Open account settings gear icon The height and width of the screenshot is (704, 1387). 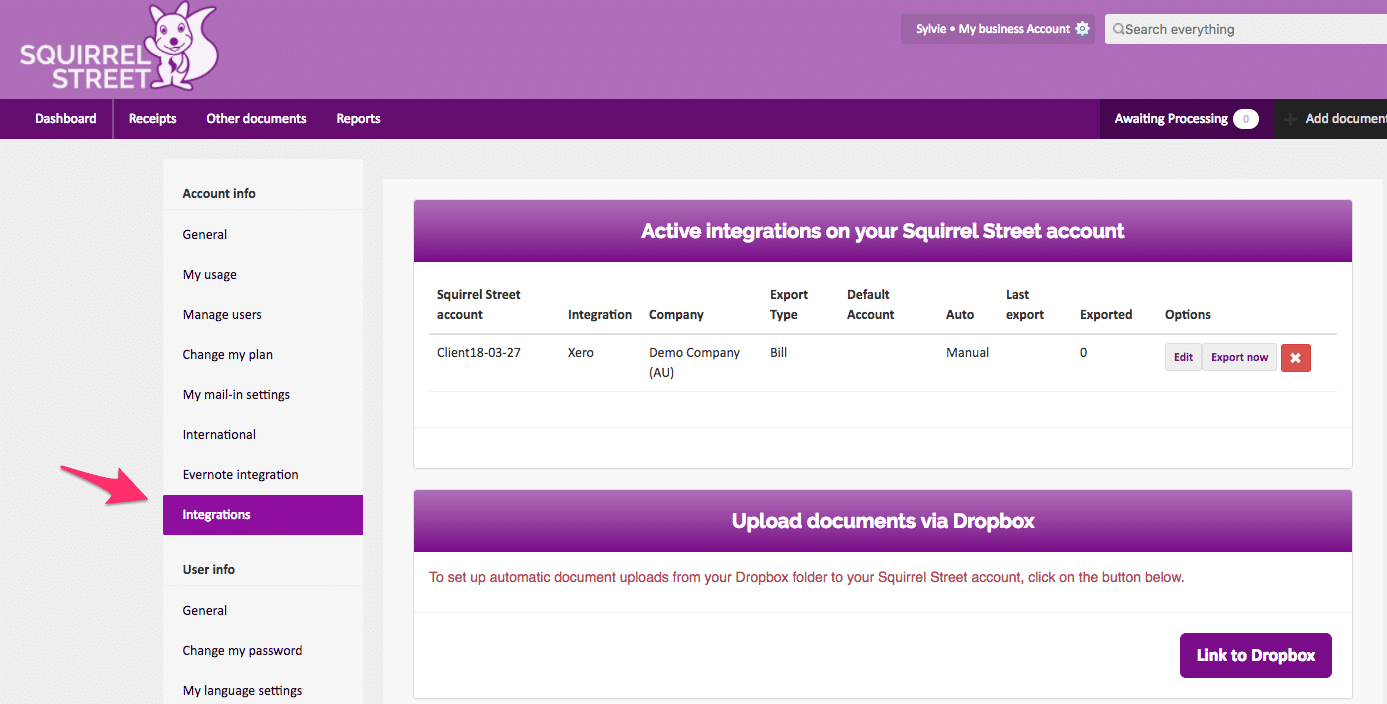click(x=1082, y=29)
